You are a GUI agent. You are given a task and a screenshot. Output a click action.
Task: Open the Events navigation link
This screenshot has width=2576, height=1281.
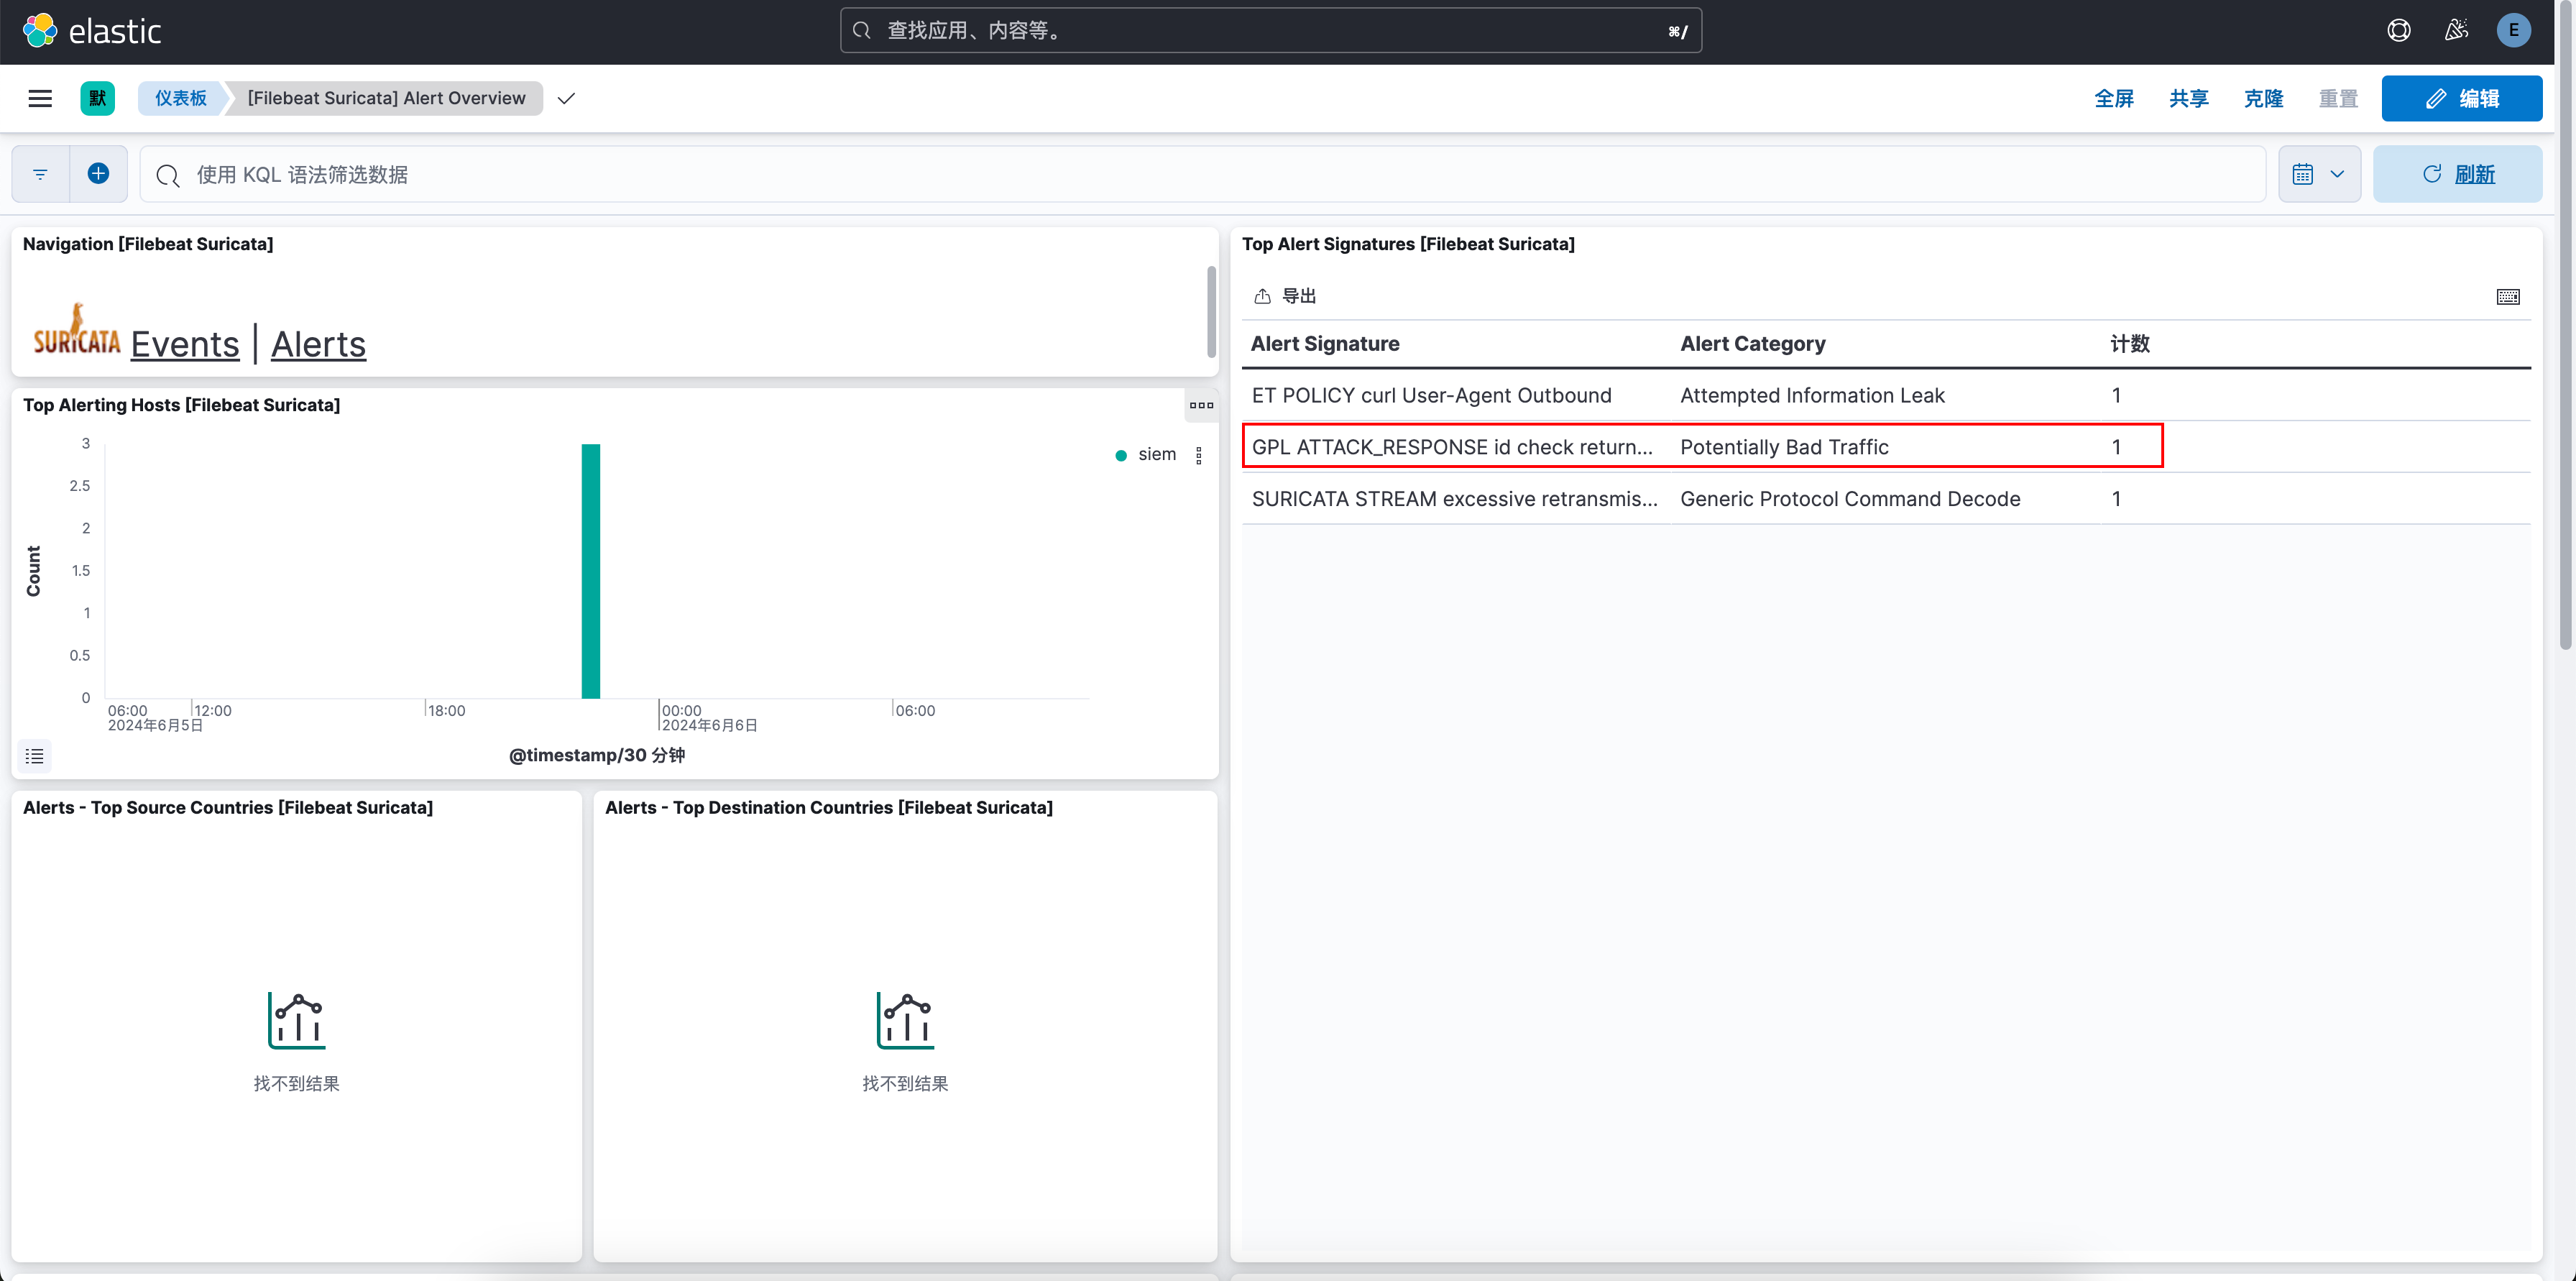185,344
